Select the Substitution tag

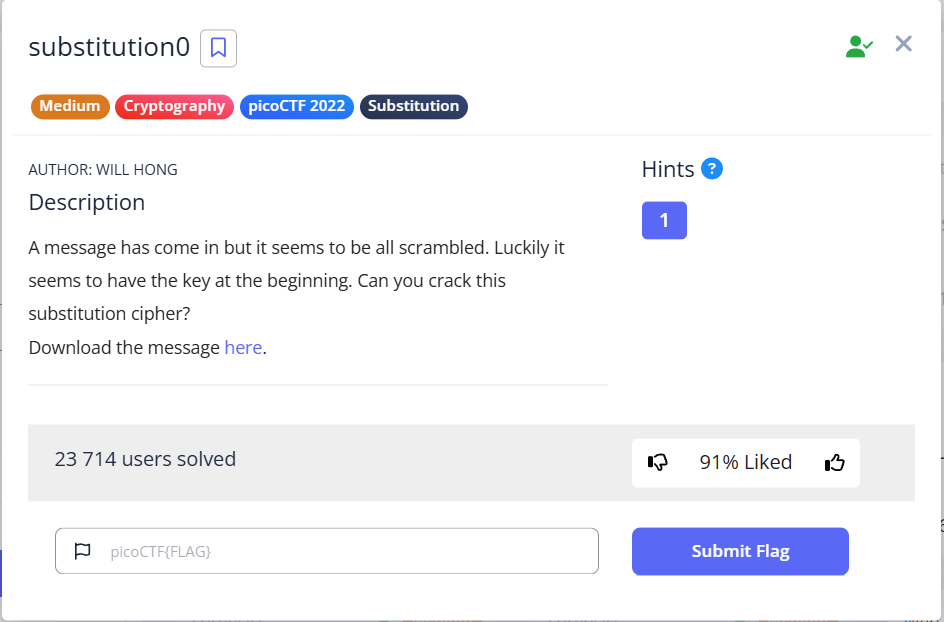(x=413, y=106)
